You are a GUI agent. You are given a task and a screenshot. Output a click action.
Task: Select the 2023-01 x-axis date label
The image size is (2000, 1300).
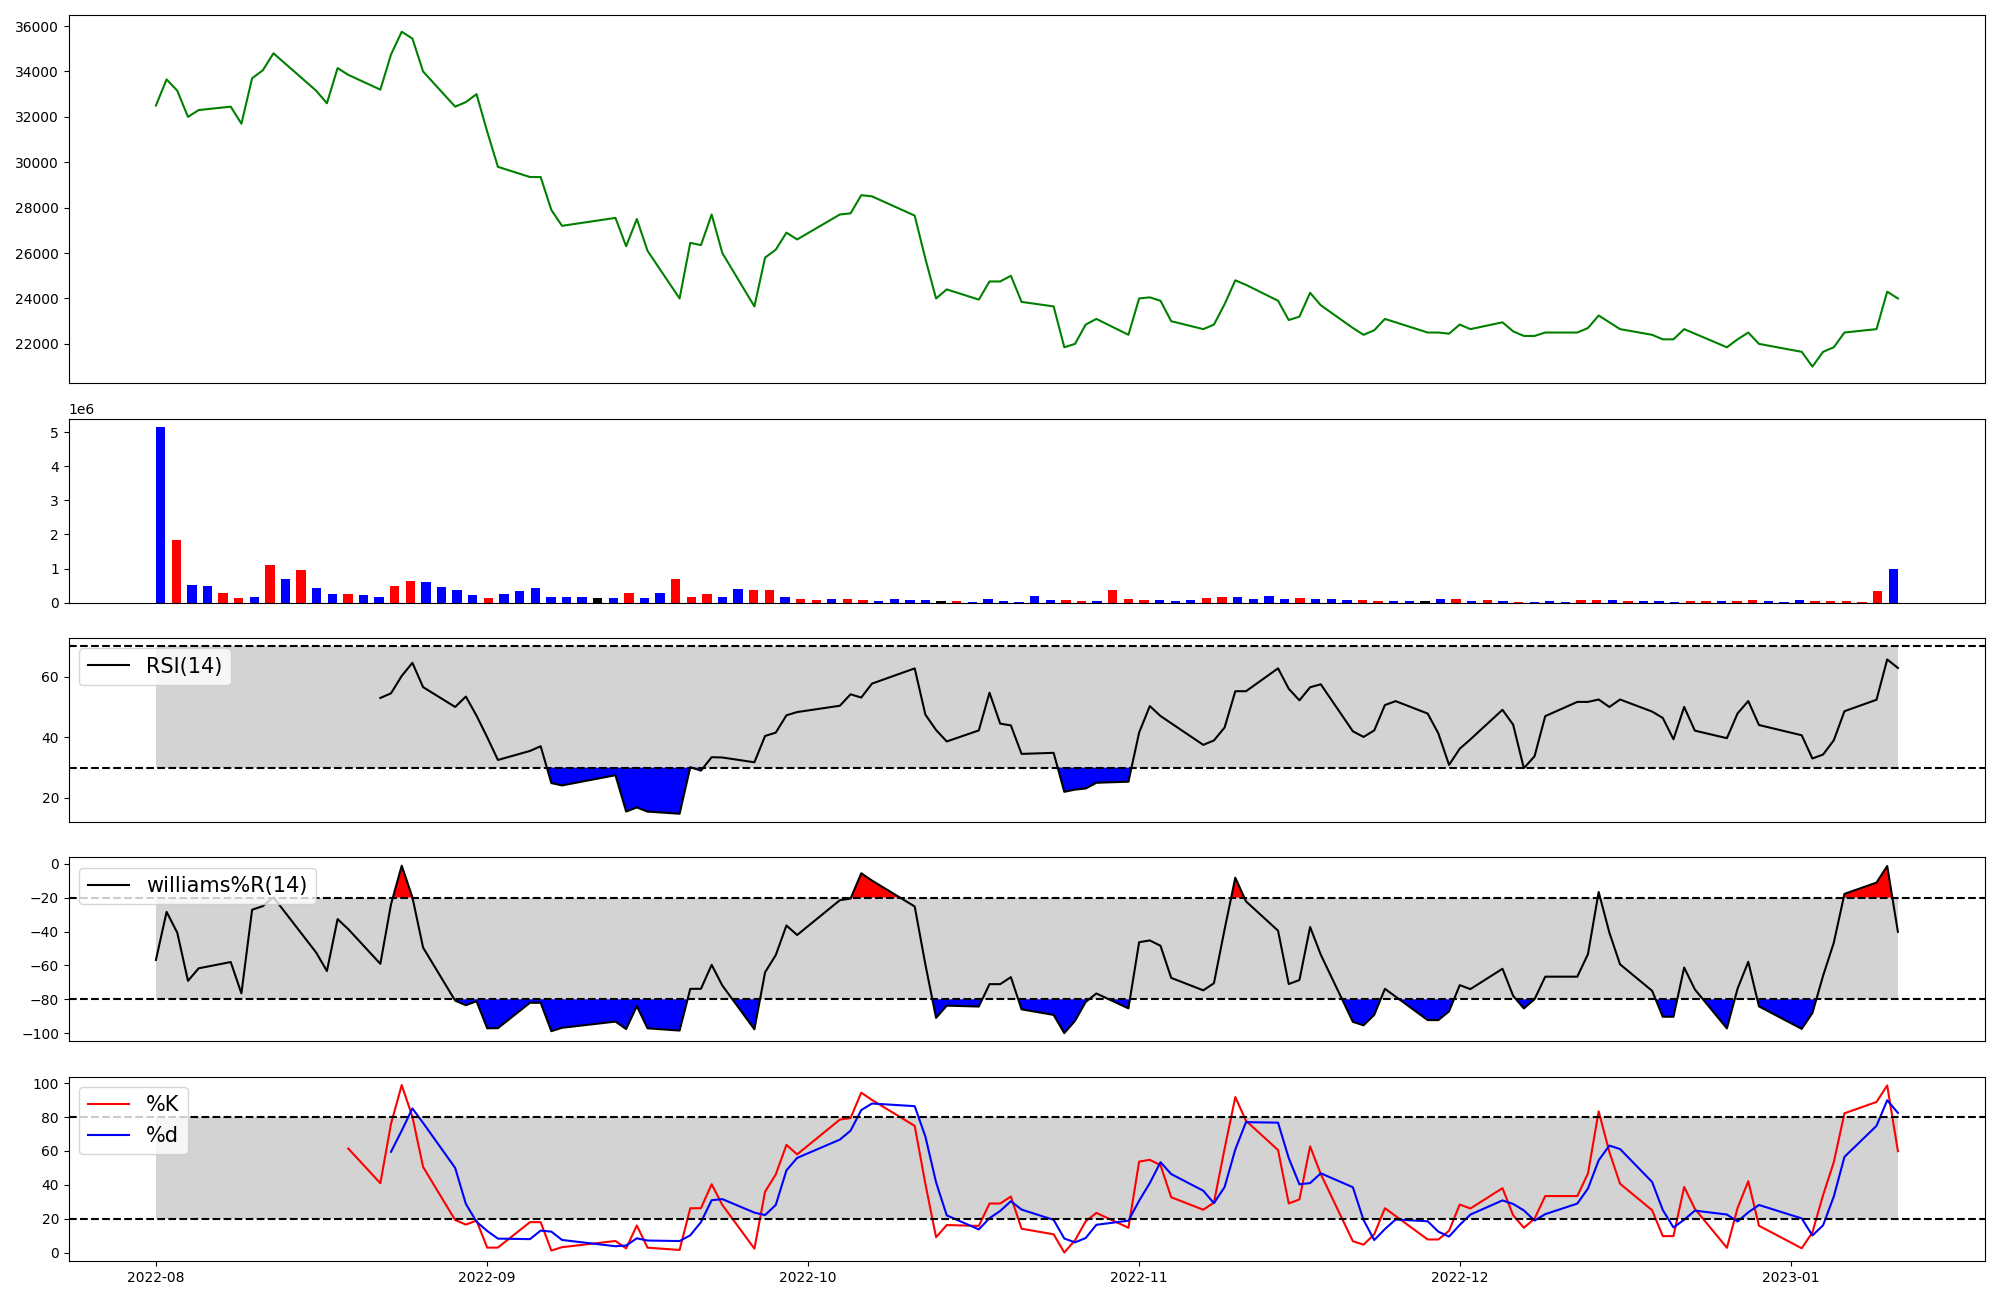[x=1791, y=1277]
